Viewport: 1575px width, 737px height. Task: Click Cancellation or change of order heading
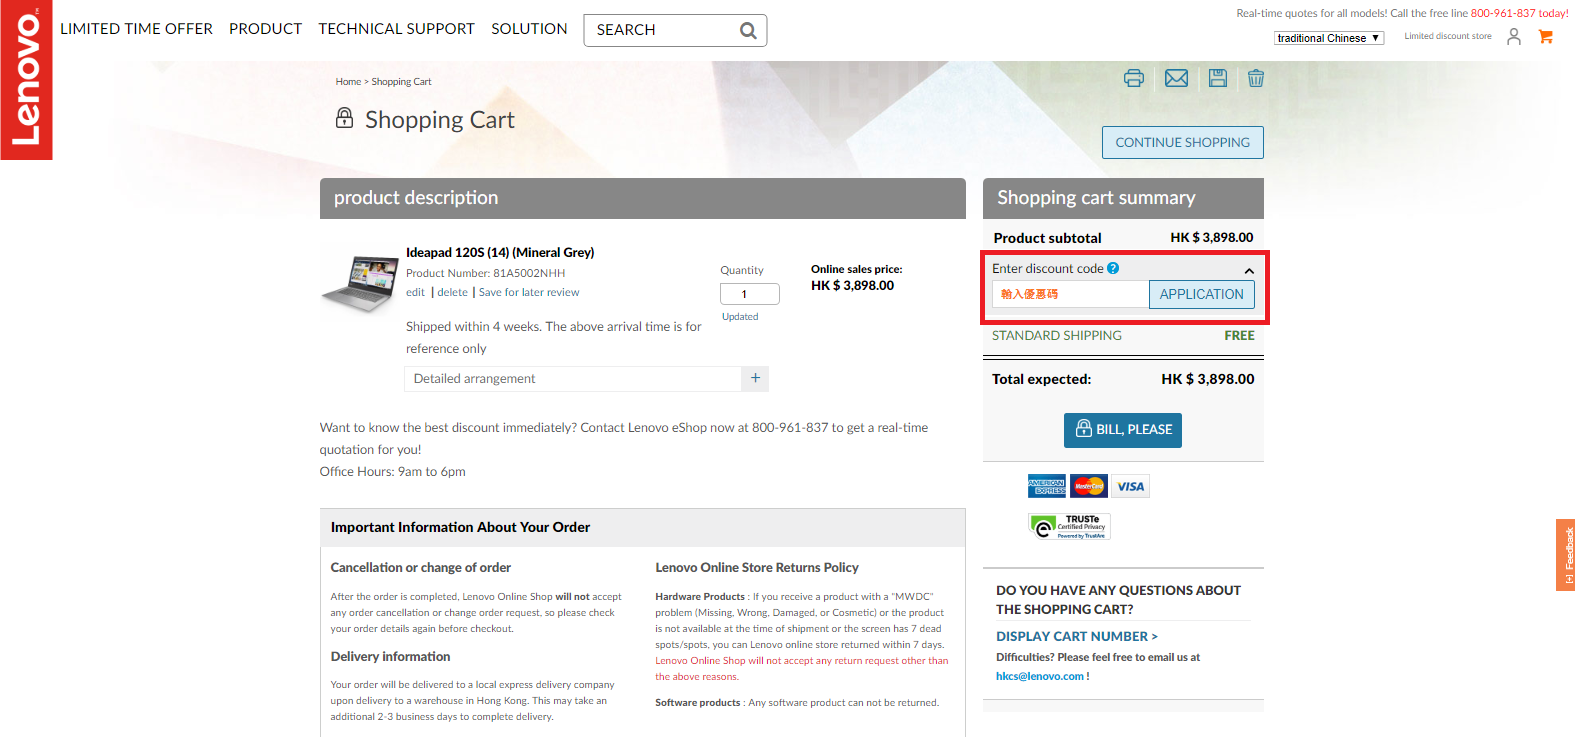[x=421, y=567]
